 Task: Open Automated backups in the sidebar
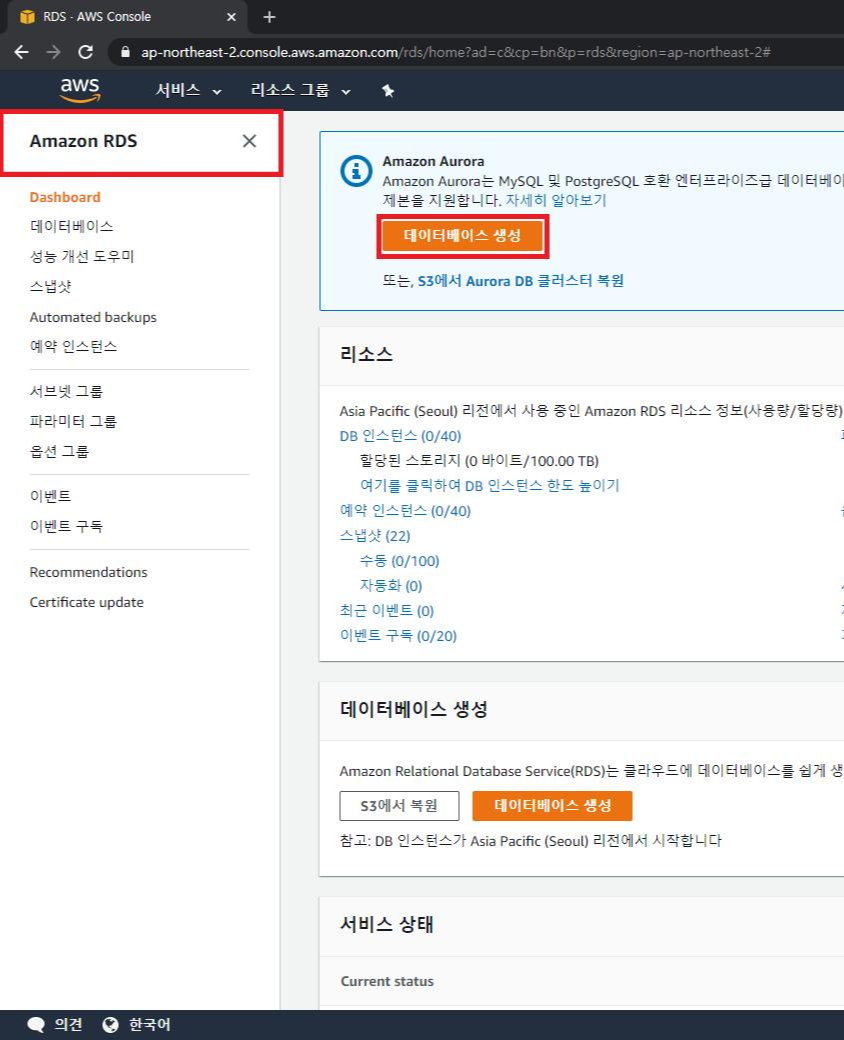(x=93, y=317)
